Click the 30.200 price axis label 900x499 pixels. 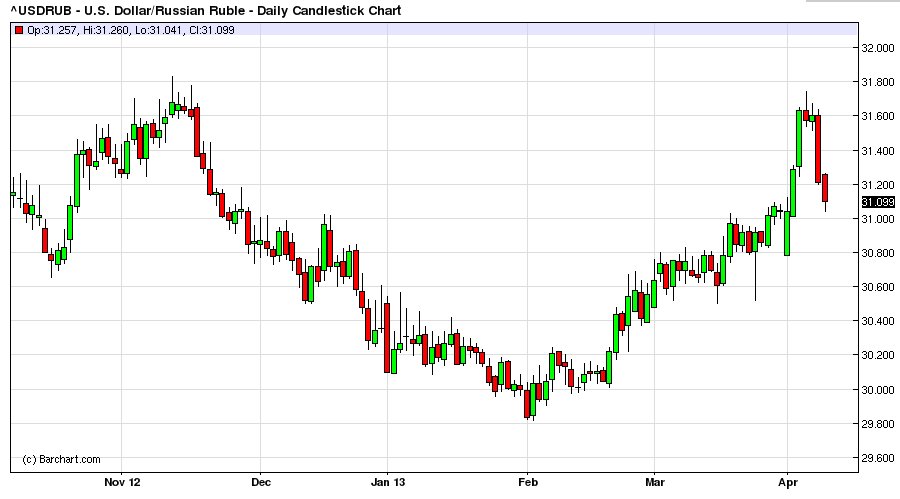(x=878, y=355)
